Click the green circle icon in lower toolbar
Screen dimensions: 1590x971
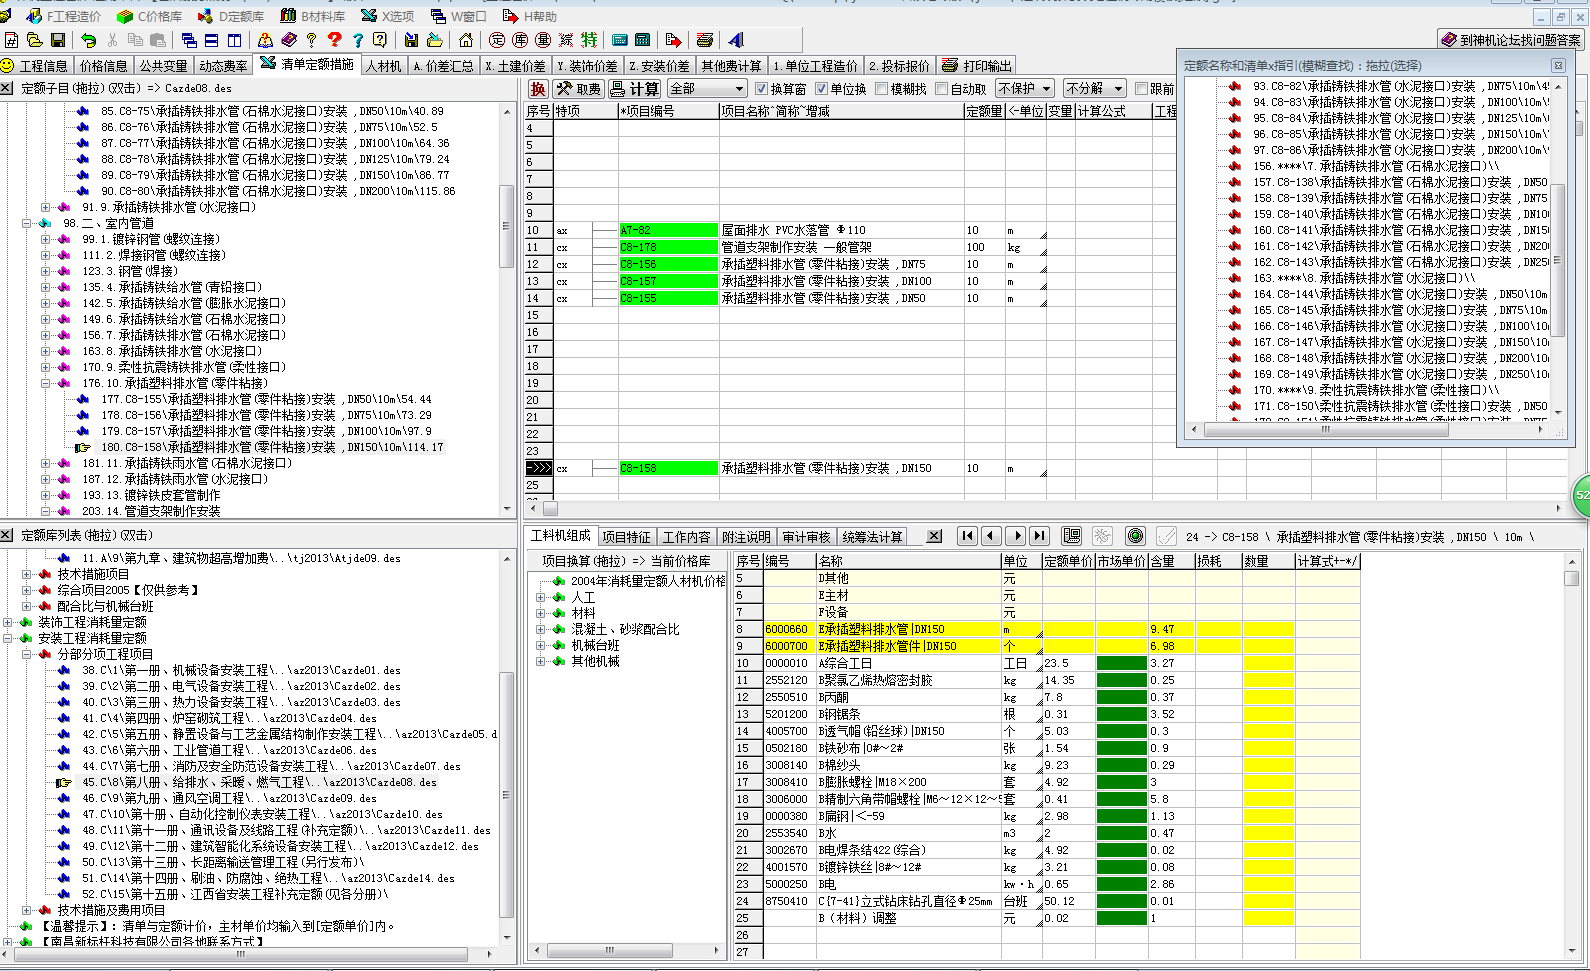pyautogui.click(x=1135, y=536)
